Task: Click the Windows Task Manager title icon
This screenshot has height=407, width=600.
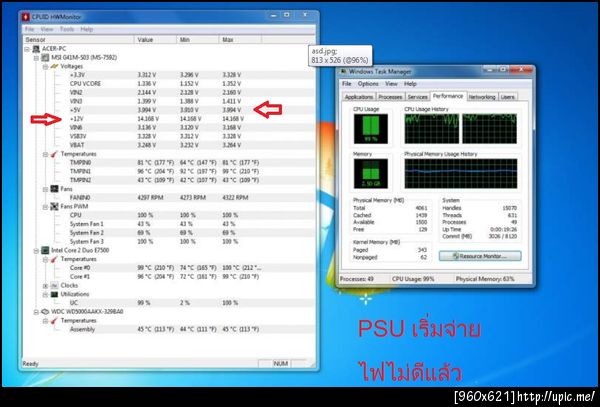Action: tap(343, 72)
